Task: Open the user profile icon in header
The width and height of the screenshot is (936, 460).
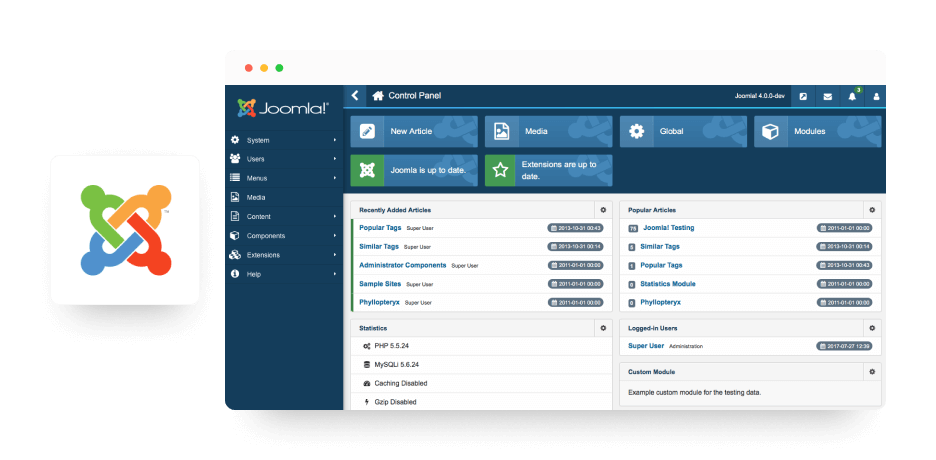Action: [876, 96]
